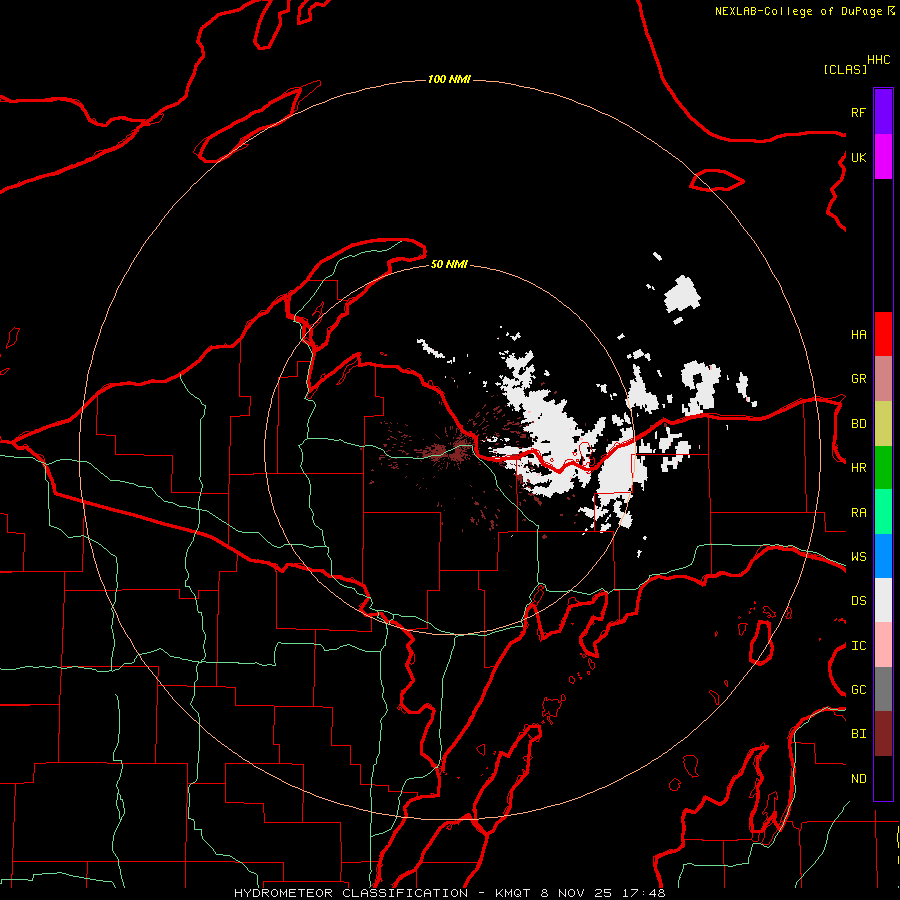
Task: Click the RF purple legend color swatch
Action: point(883,112)
